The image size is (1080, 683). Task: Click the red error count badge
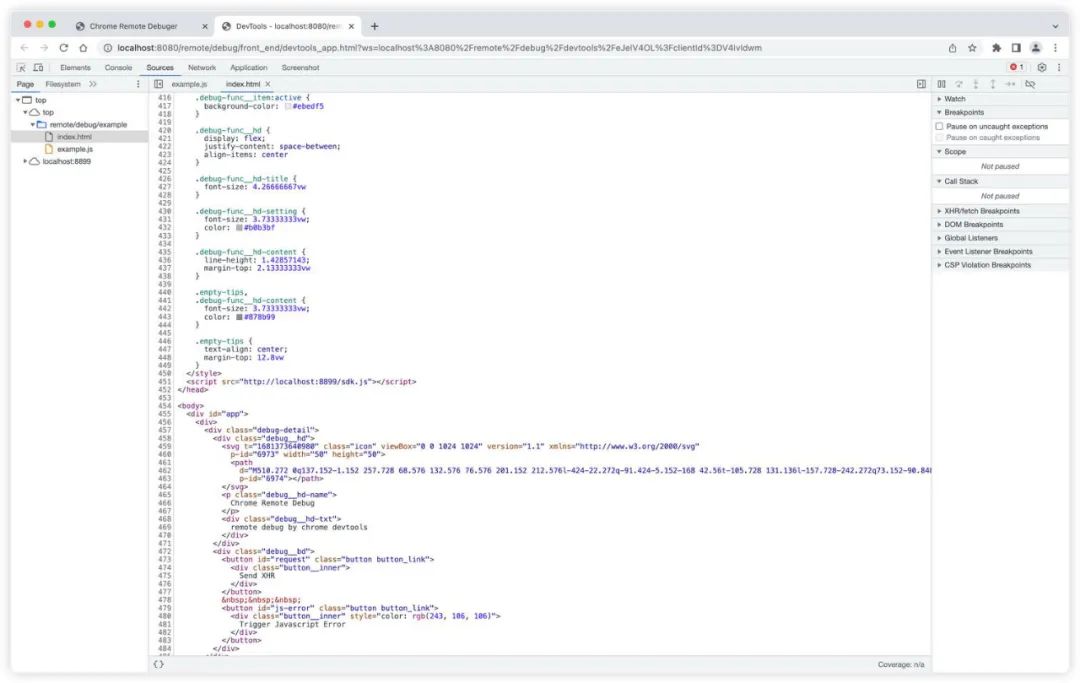tap(1014, 67)
